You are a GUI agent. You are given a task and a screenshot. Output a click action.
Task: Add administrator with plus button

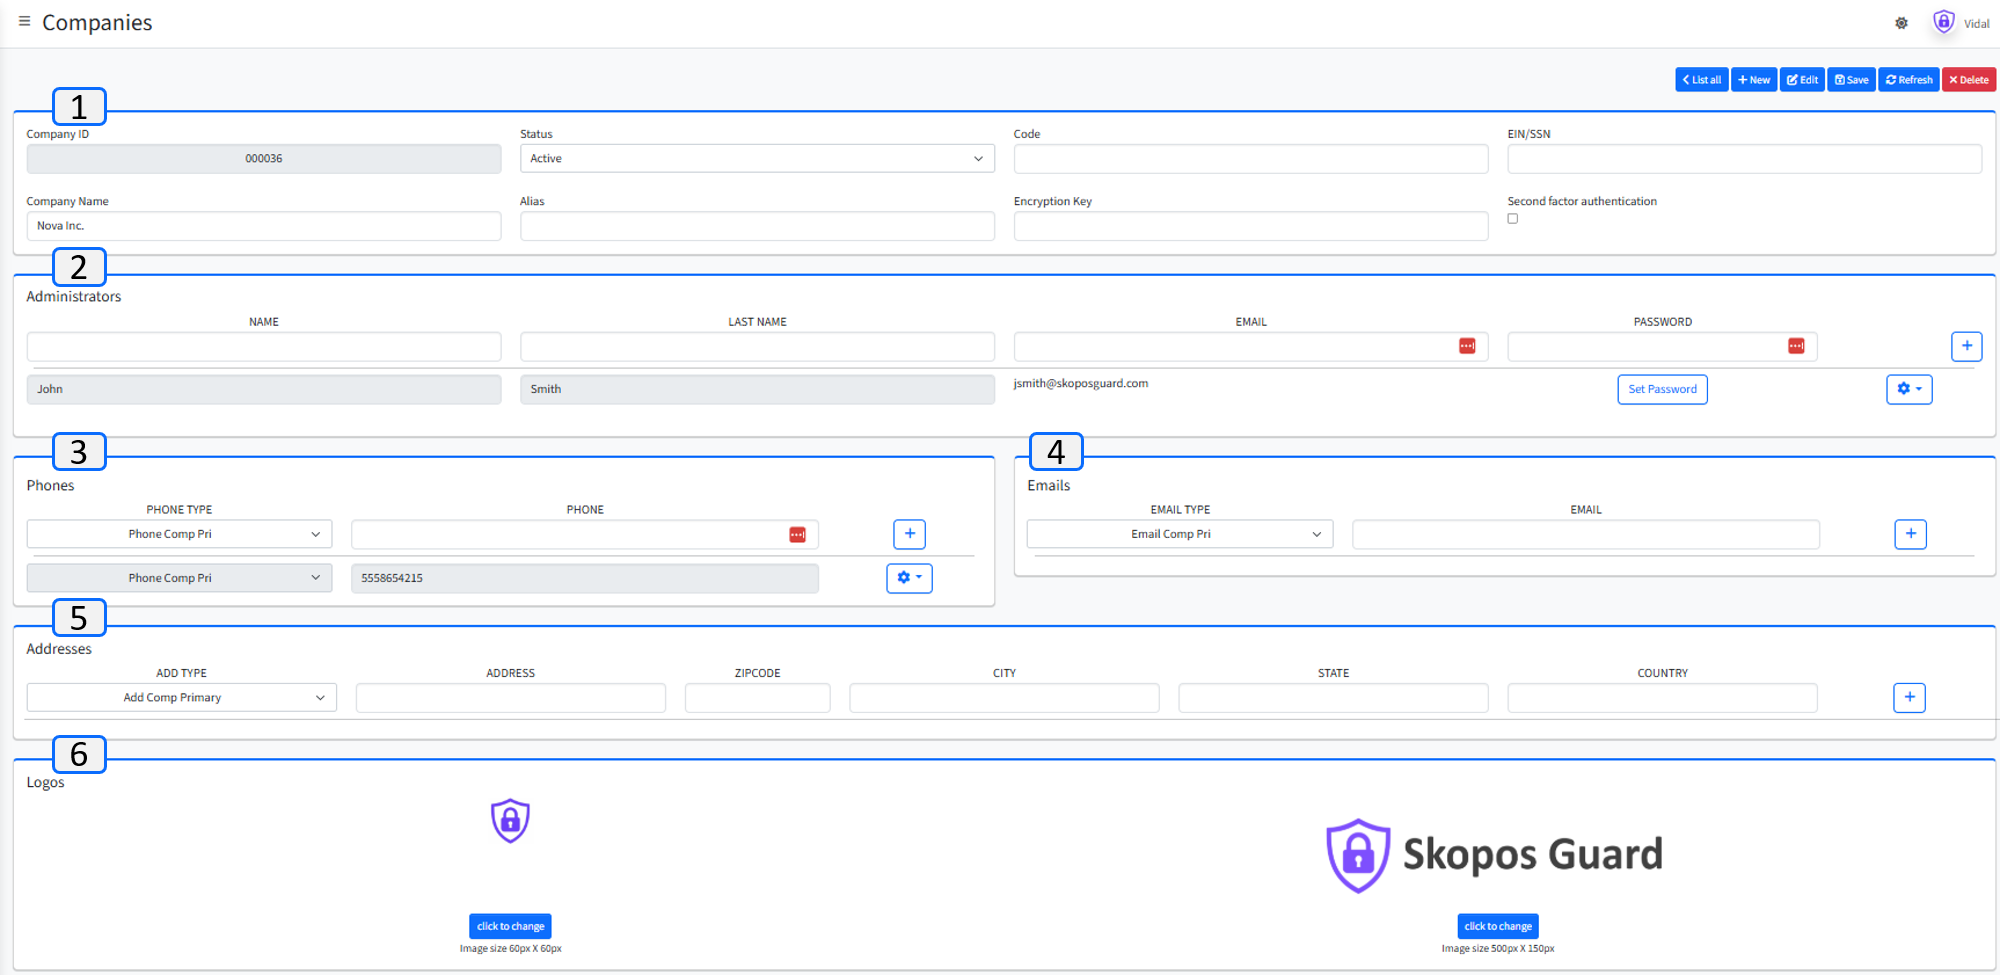tap(1967, 346)
